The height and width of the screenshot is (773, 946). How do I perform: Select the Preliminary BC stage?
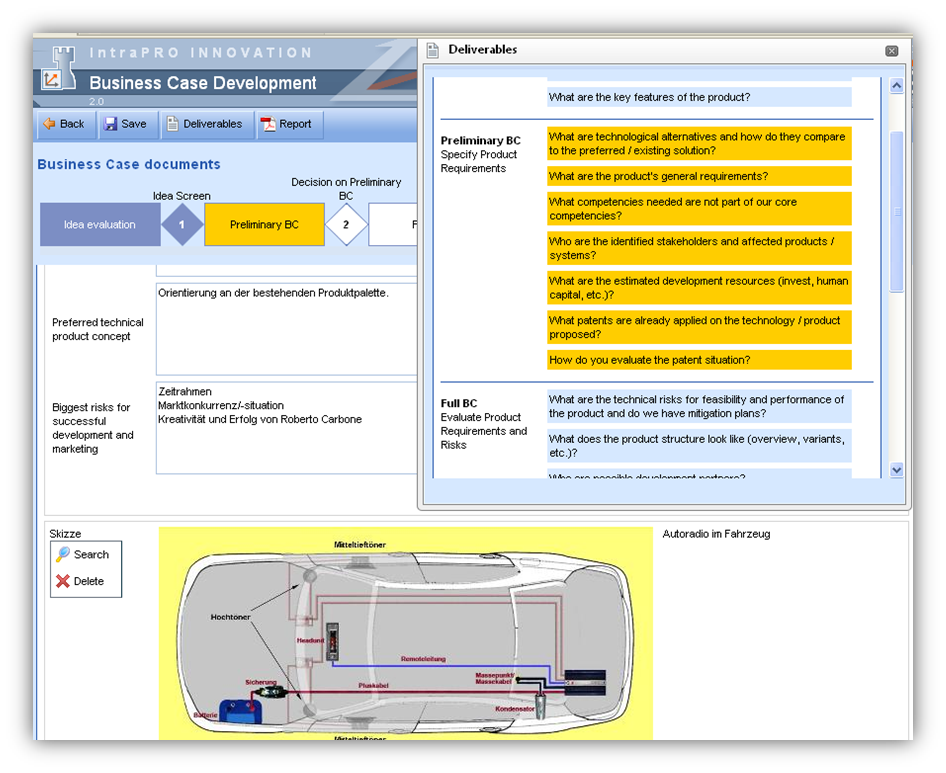pyautogui.click(x=264, y=224)
